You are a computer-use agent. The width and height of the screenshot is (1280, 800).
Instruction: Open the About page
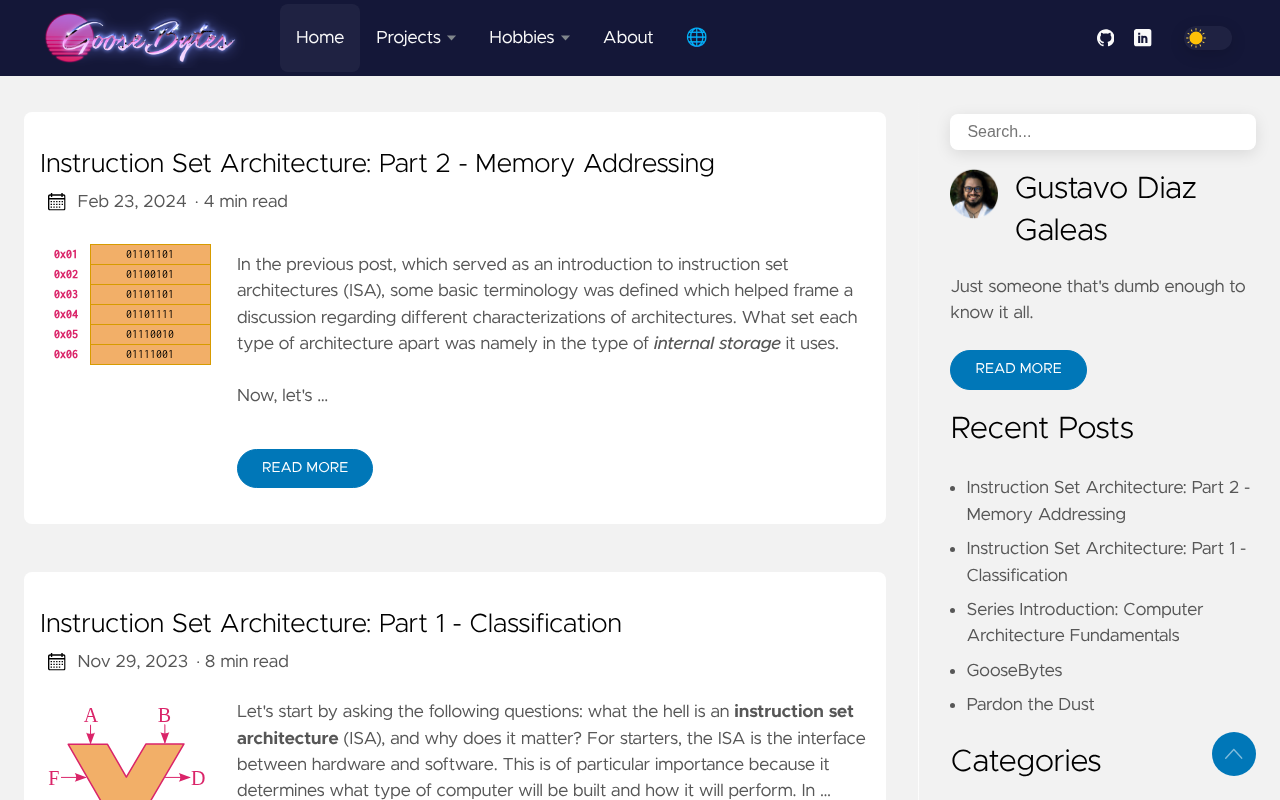point(628,38)
